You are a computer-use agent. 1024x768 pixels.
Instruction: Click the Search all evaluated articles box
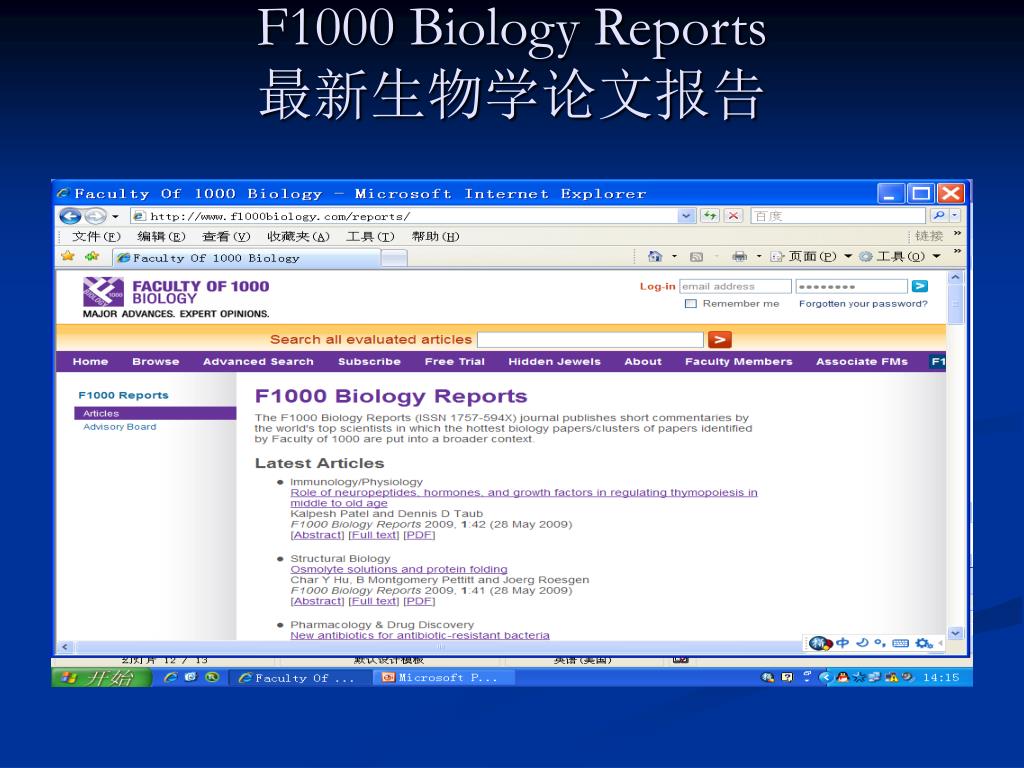point(590,340)
